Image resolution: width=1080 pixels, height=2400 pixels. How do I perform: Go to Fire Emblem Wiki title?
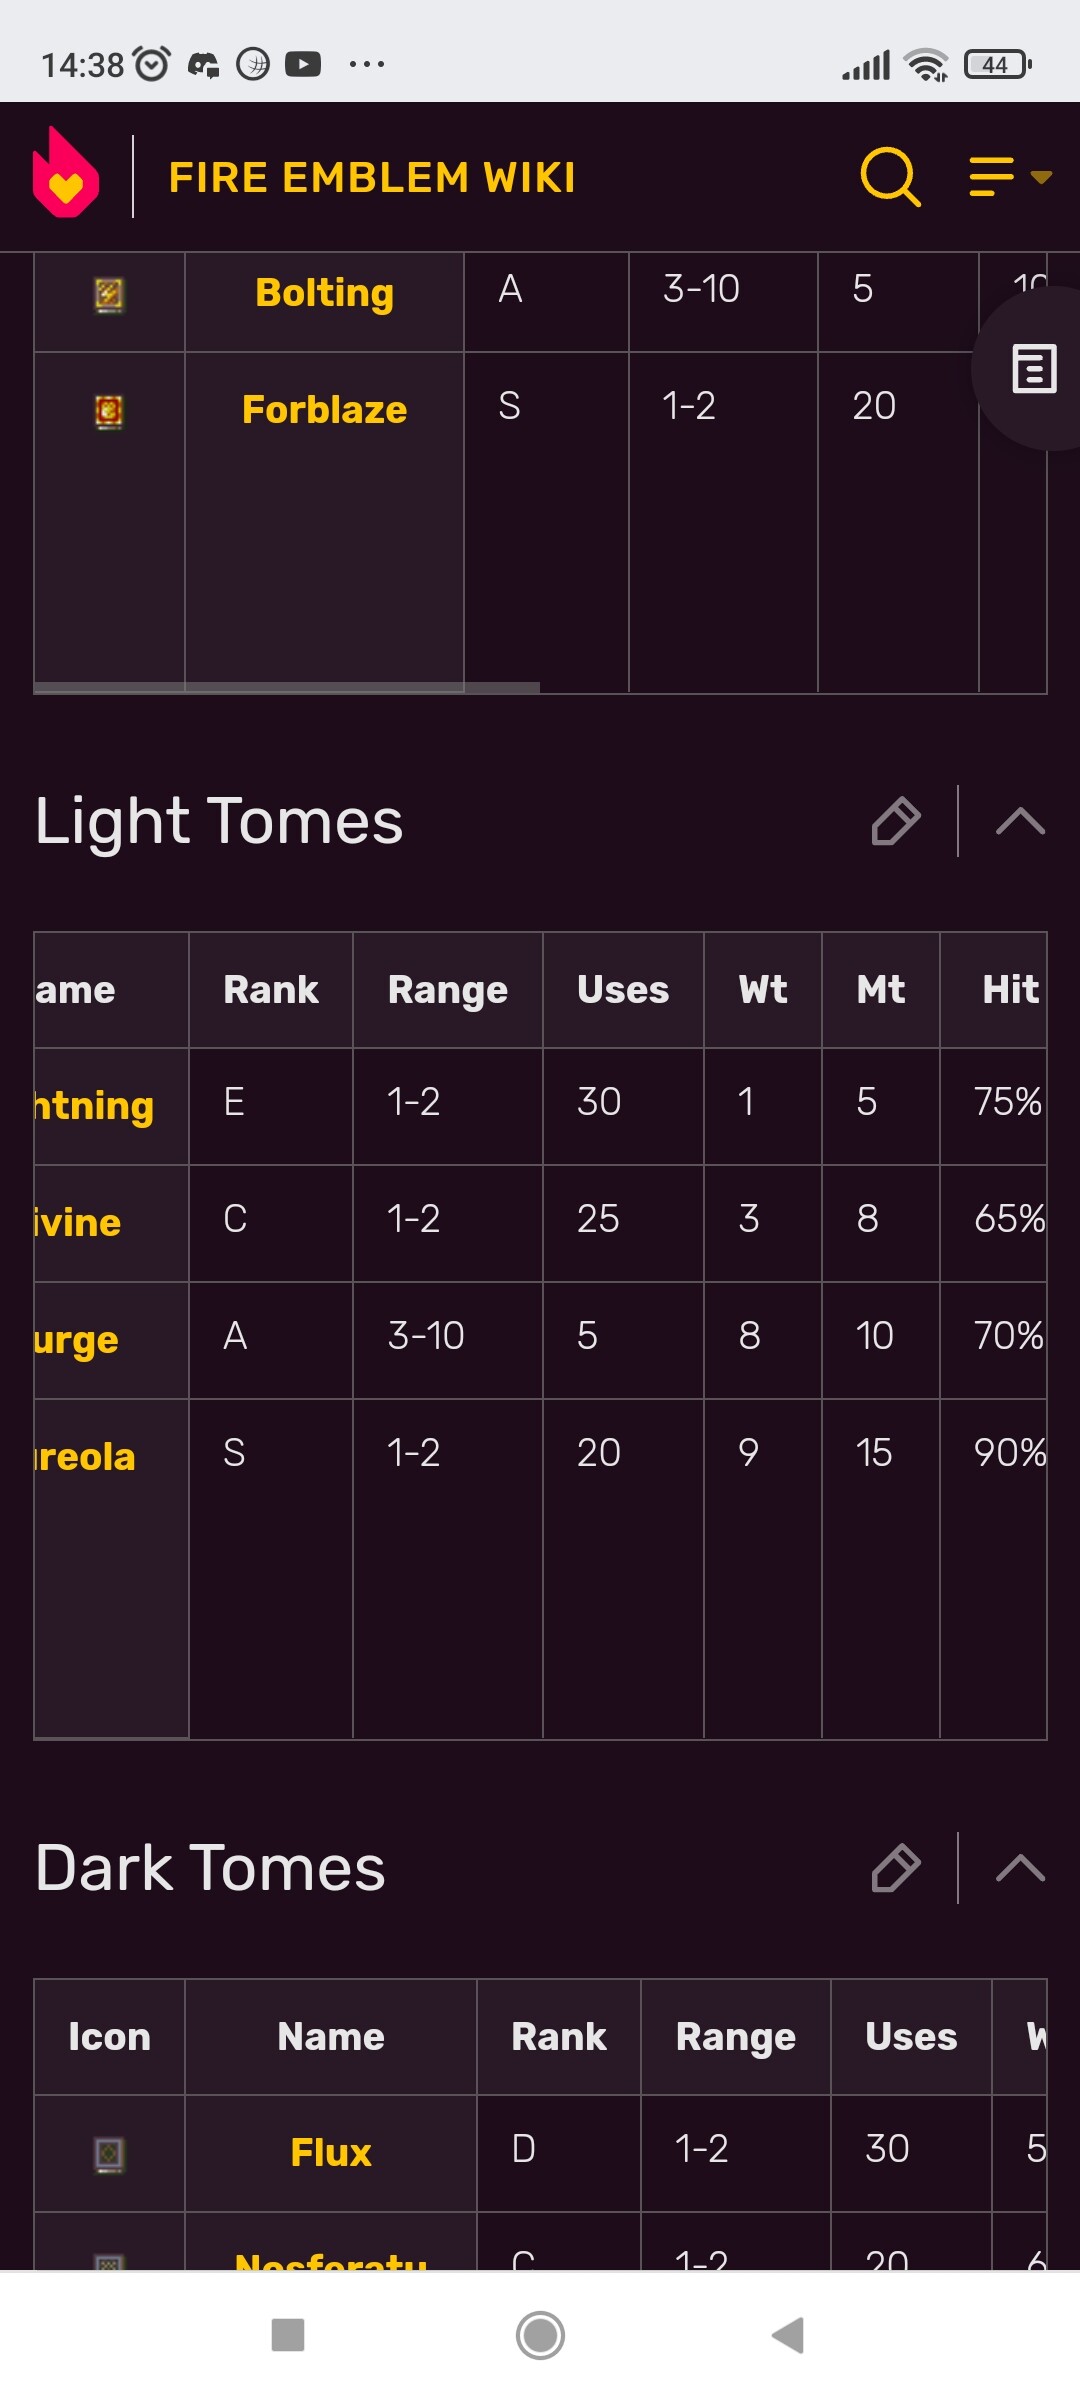[372, 178]
